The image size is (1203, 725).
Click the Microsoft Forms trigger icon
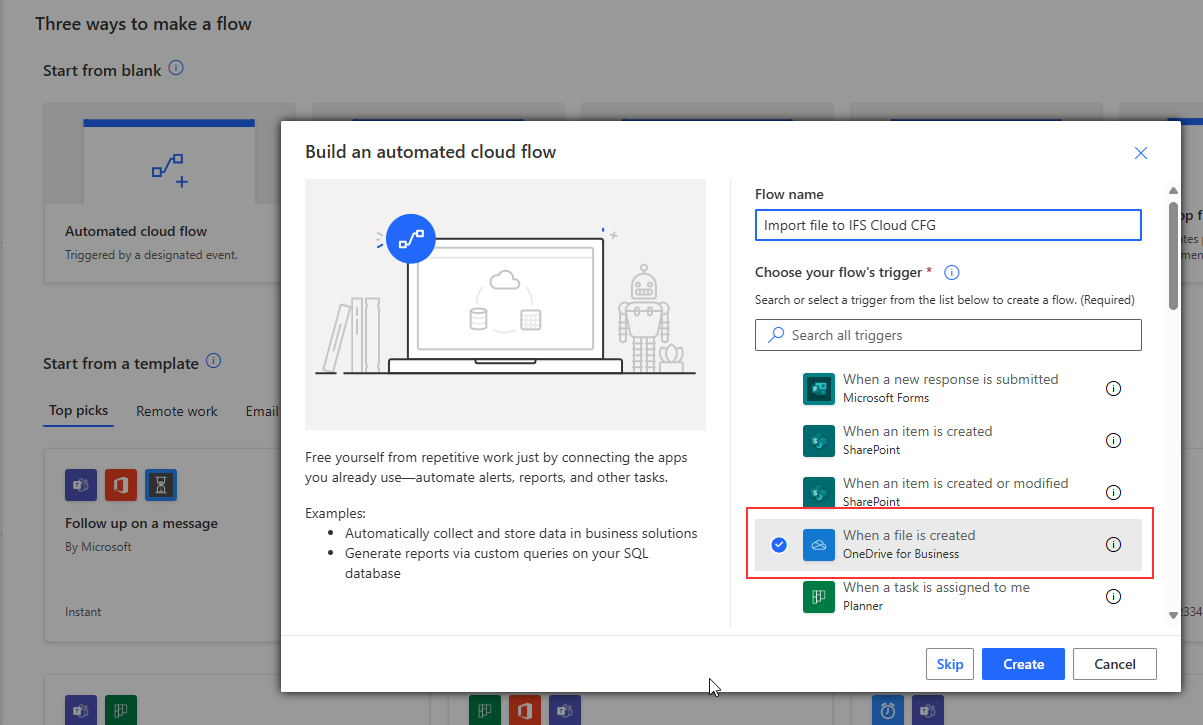tap(818, 389)
